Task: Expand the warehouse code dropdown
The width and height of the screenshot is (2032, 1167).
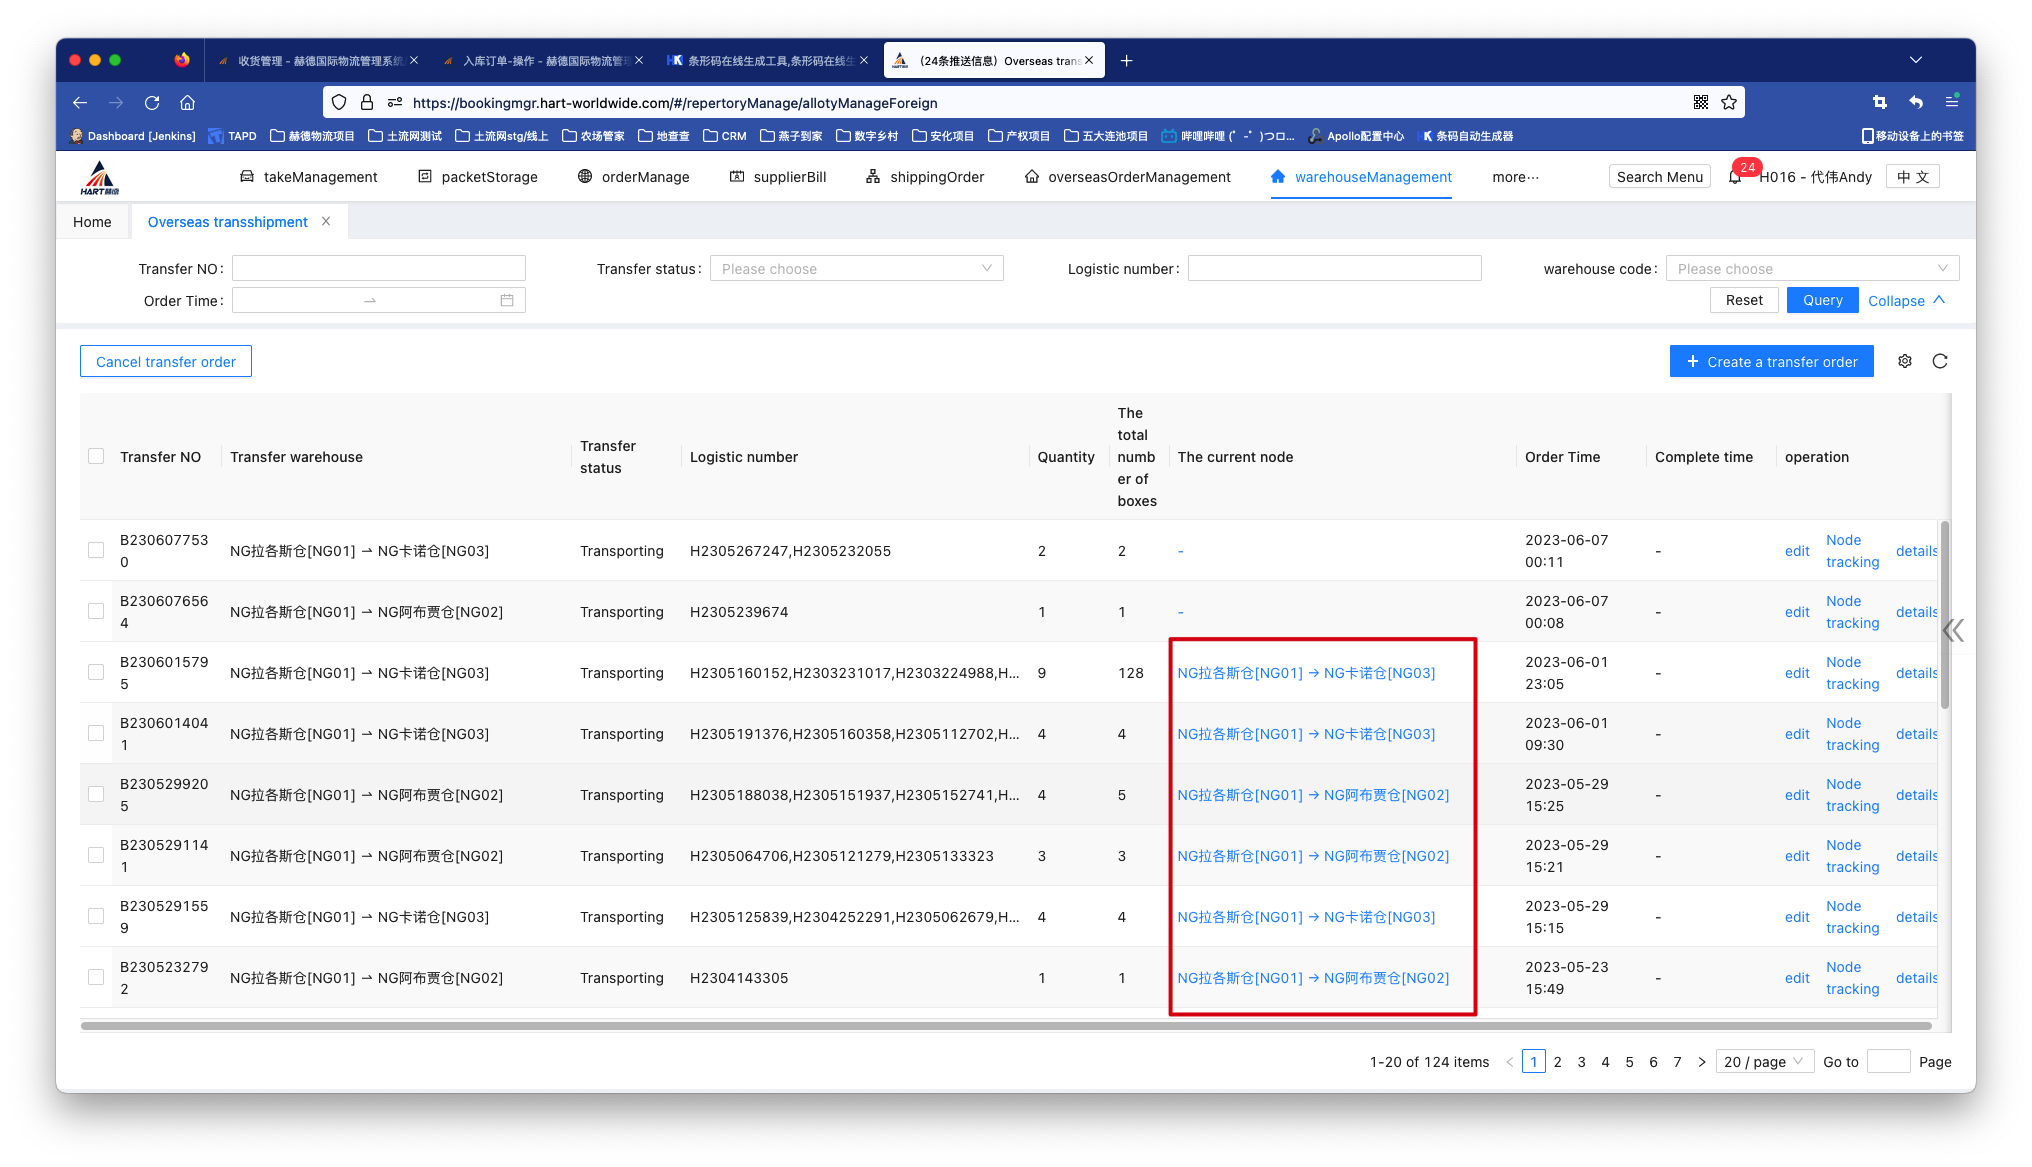Action: point(1811,268)
